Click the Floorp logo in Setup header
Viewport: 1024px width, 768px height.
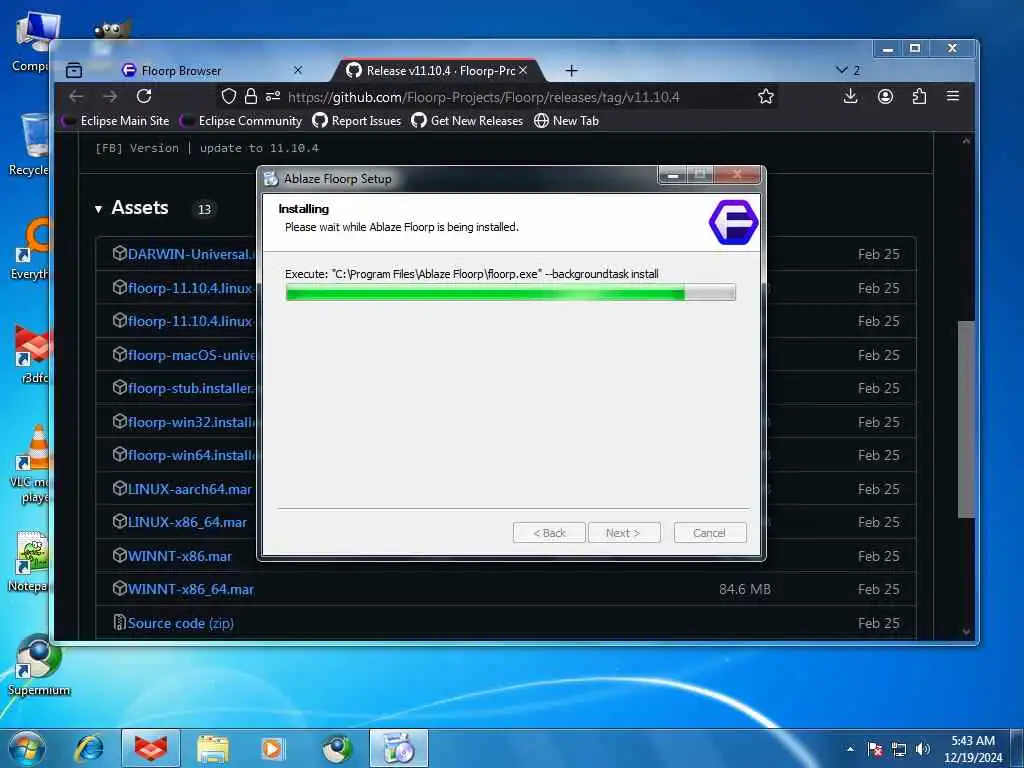[x=733, y=223]
